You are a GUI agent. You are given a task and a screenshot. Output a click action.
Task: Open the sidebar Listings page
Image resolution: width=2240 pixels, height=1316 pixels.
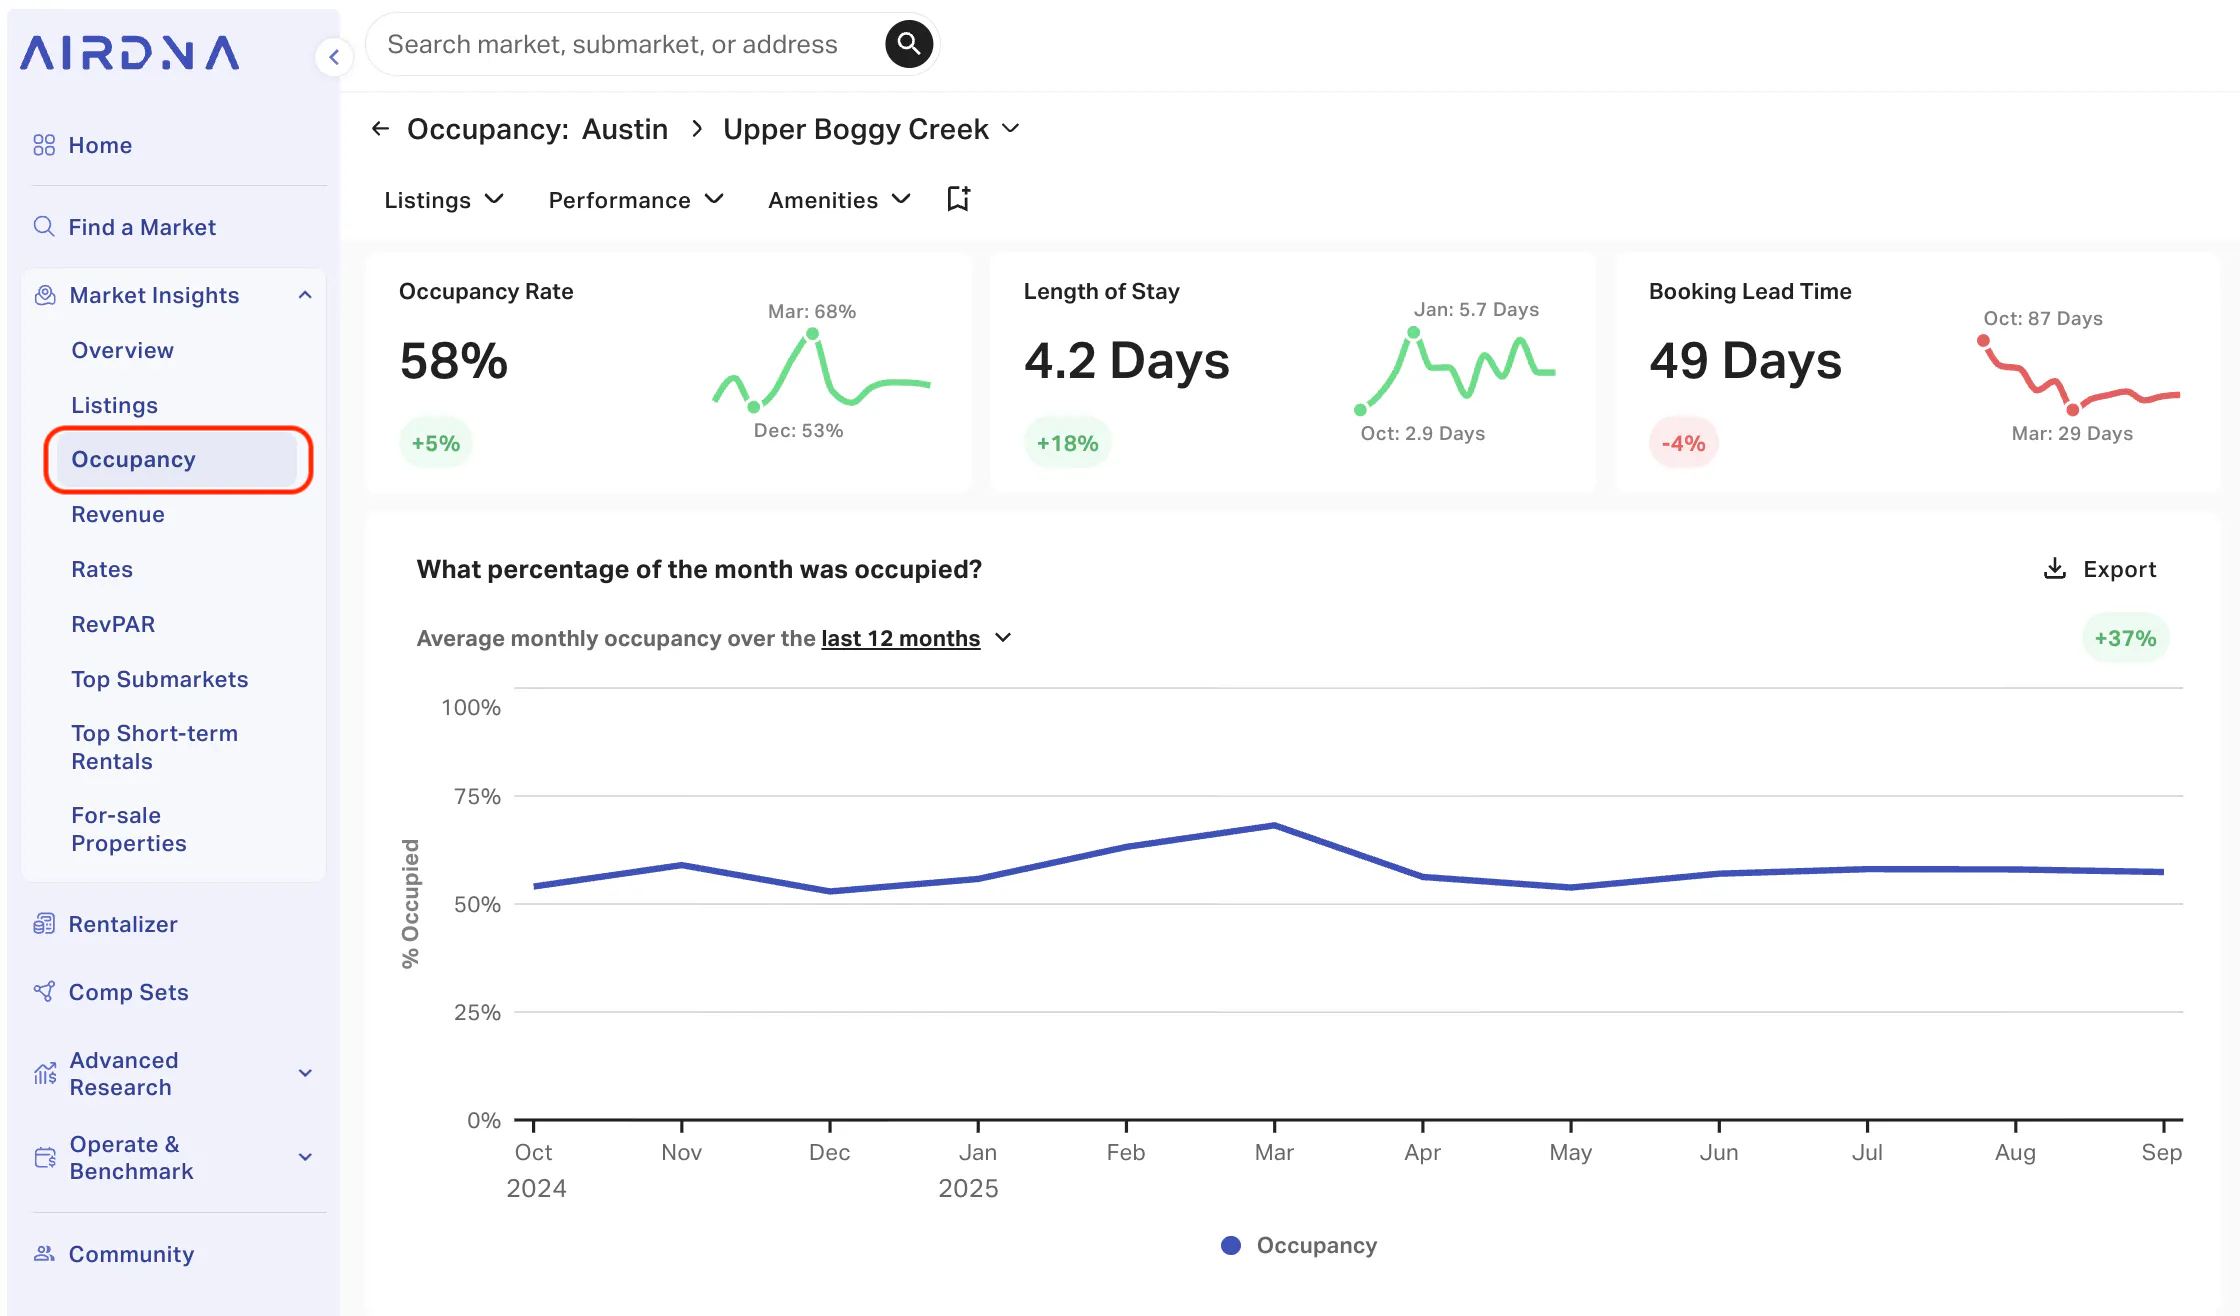pyautogui.click(x=114, y=405)
